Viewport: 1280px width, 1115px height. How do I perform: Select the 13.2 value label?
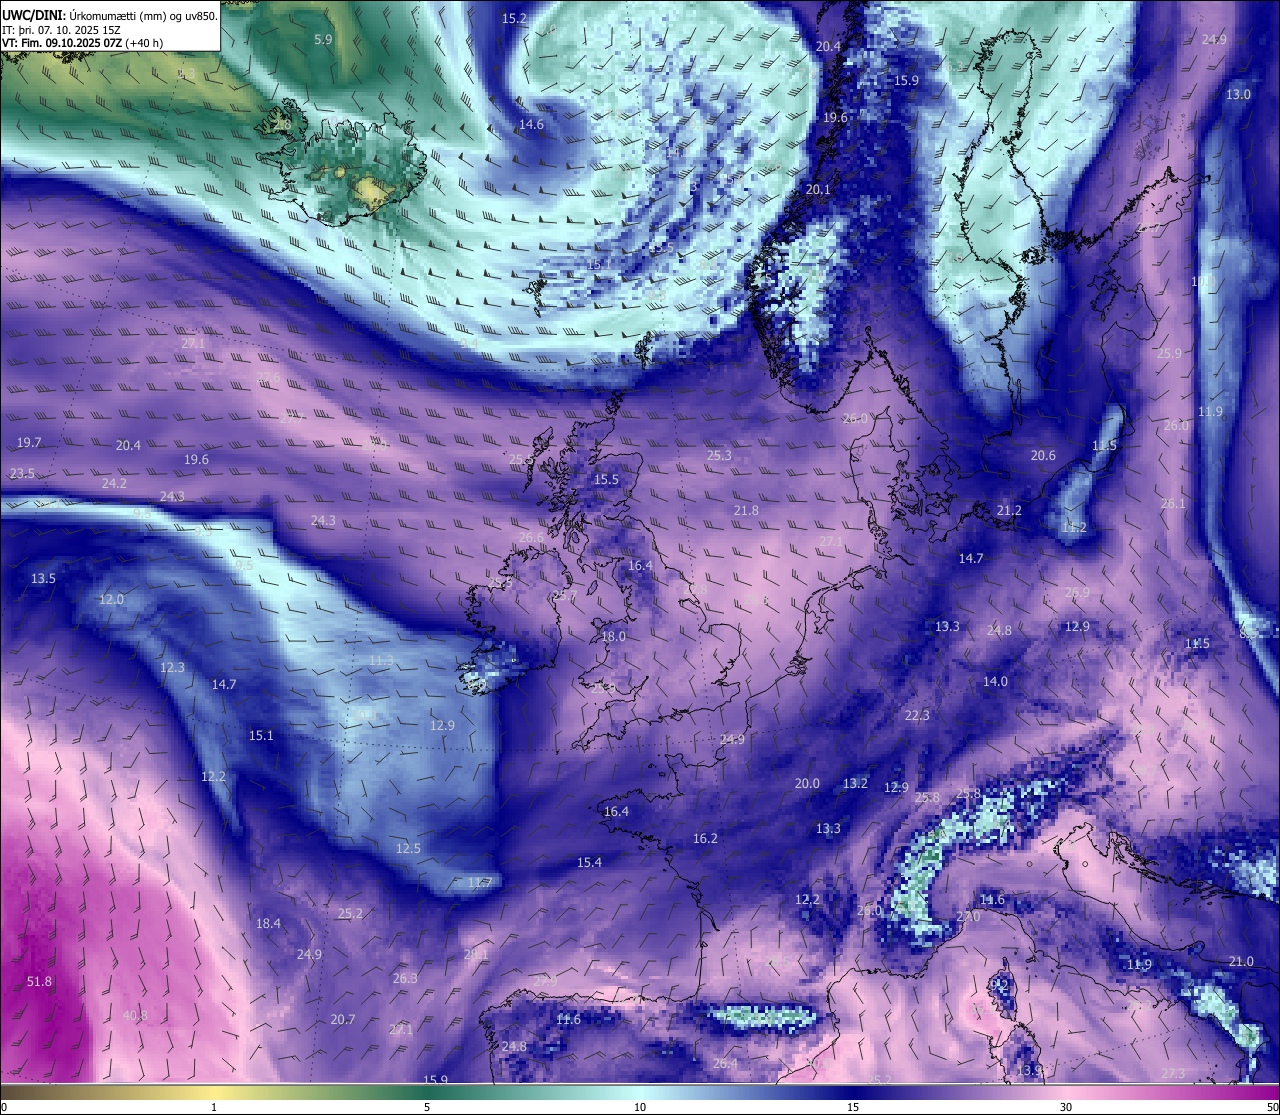coord(855,784)
